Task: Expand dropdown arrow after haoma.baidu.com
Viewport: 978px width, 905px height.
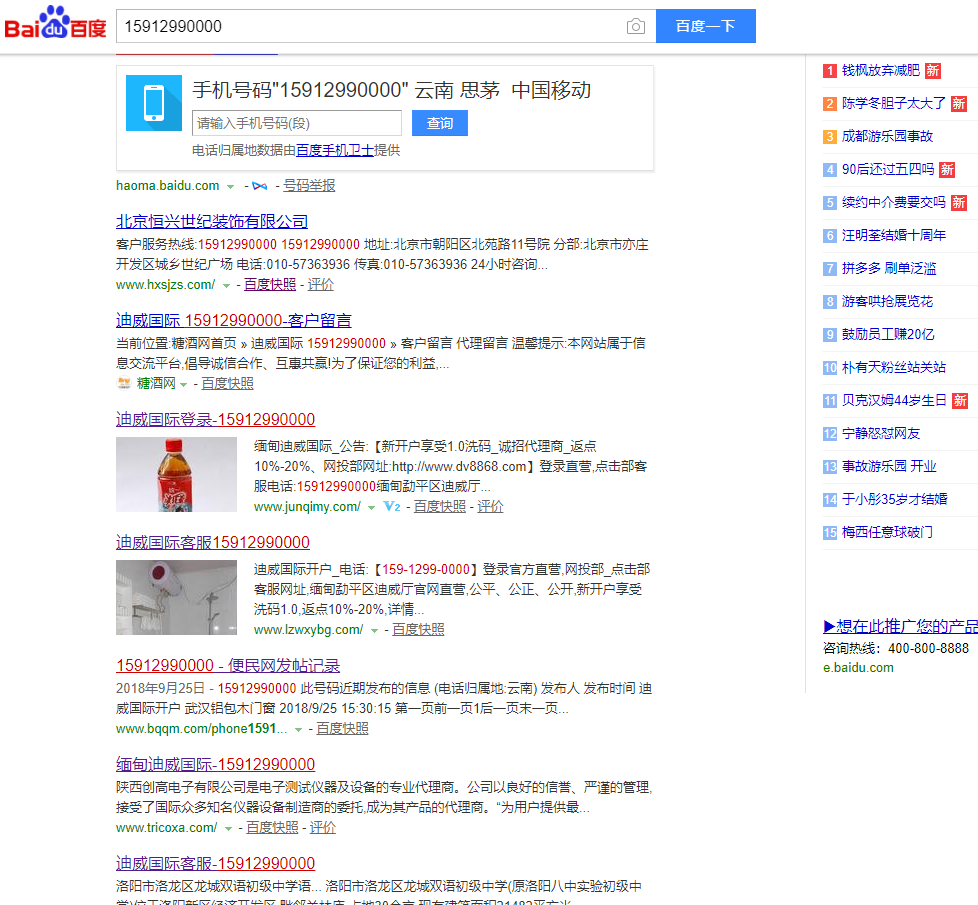Action: tap(231, 186)
